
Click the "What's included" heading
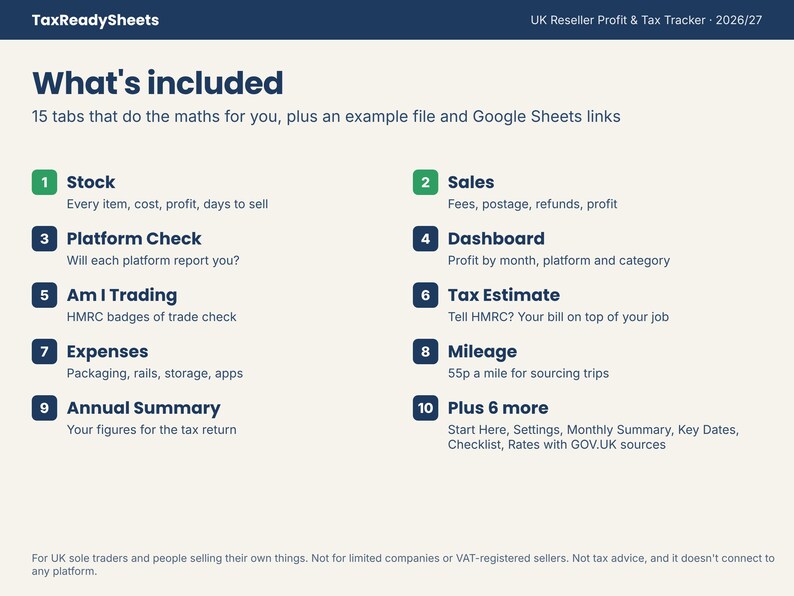click(157, 83)
